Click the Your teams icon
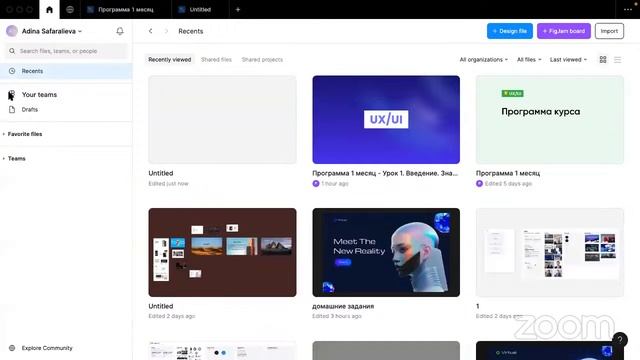The height and width of the screenshot is (360, 640). point(12,94)
